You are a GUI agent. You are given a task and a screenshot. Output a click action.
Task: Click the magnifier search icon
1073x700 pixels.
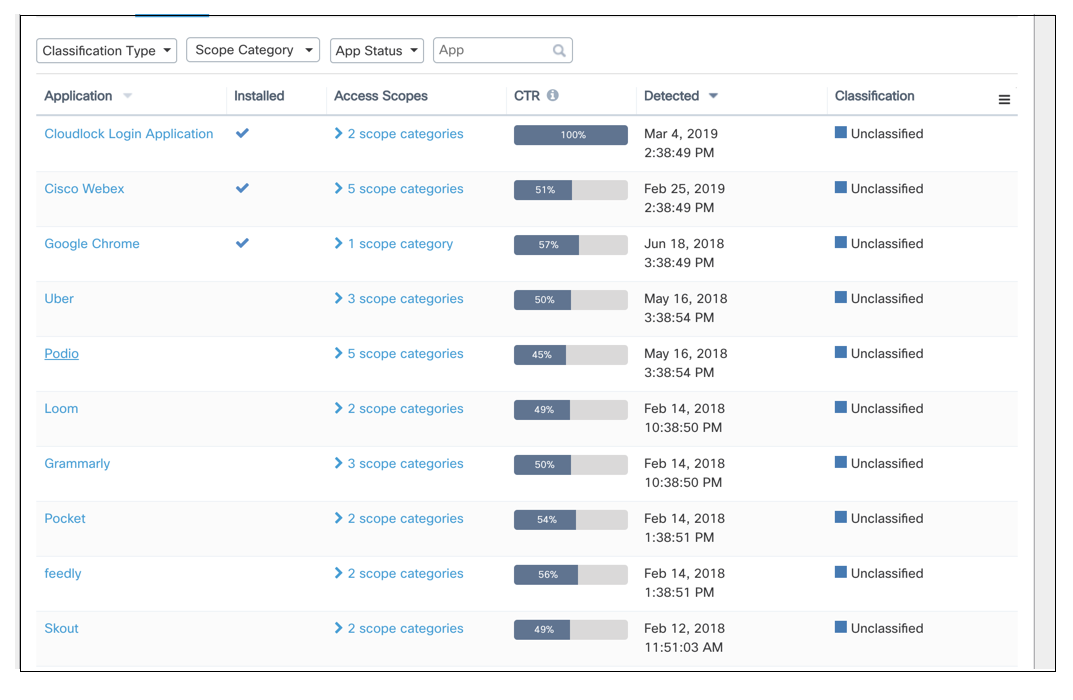click(x=559, y=51)
